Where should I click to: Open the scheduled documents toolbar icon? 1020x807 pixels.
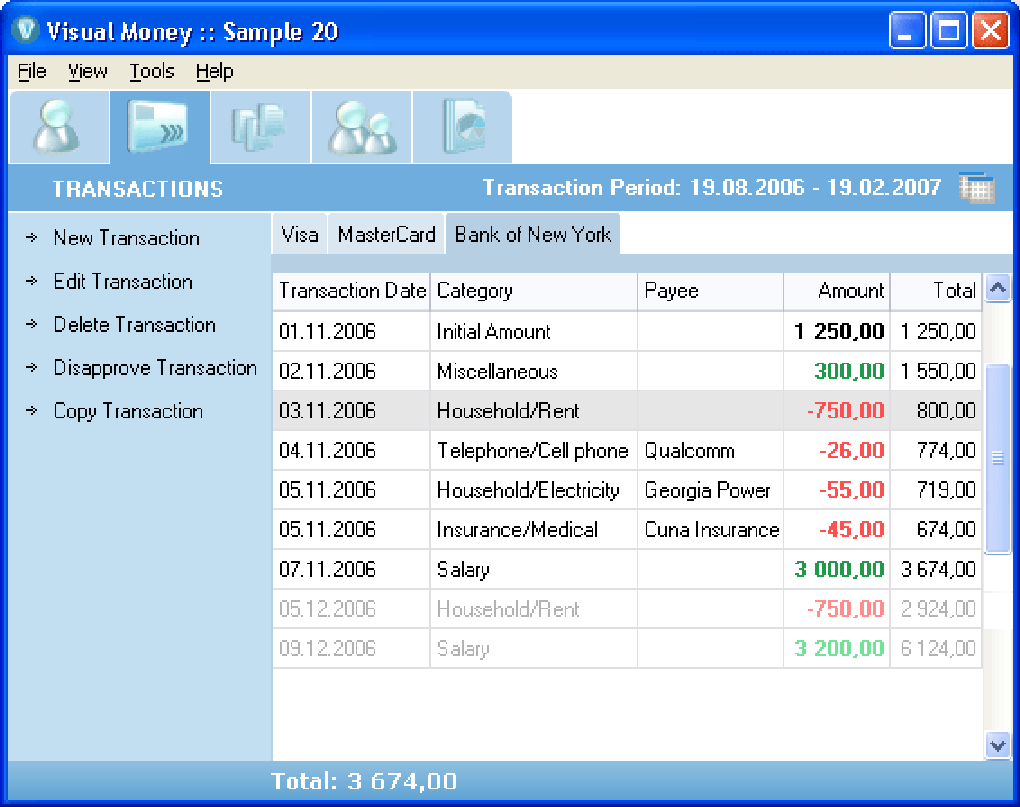click(x=259, y=126)
